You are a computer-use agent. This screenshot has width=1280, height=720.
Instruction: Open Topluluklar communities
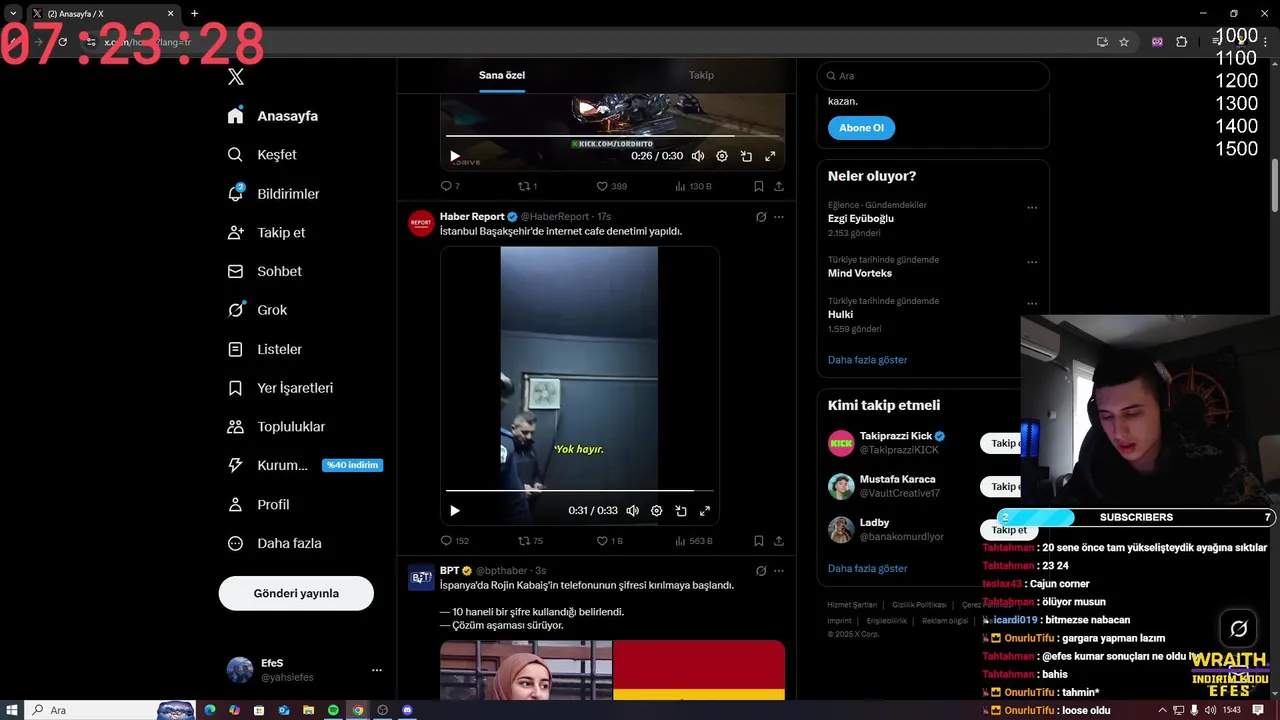point(276,427)
